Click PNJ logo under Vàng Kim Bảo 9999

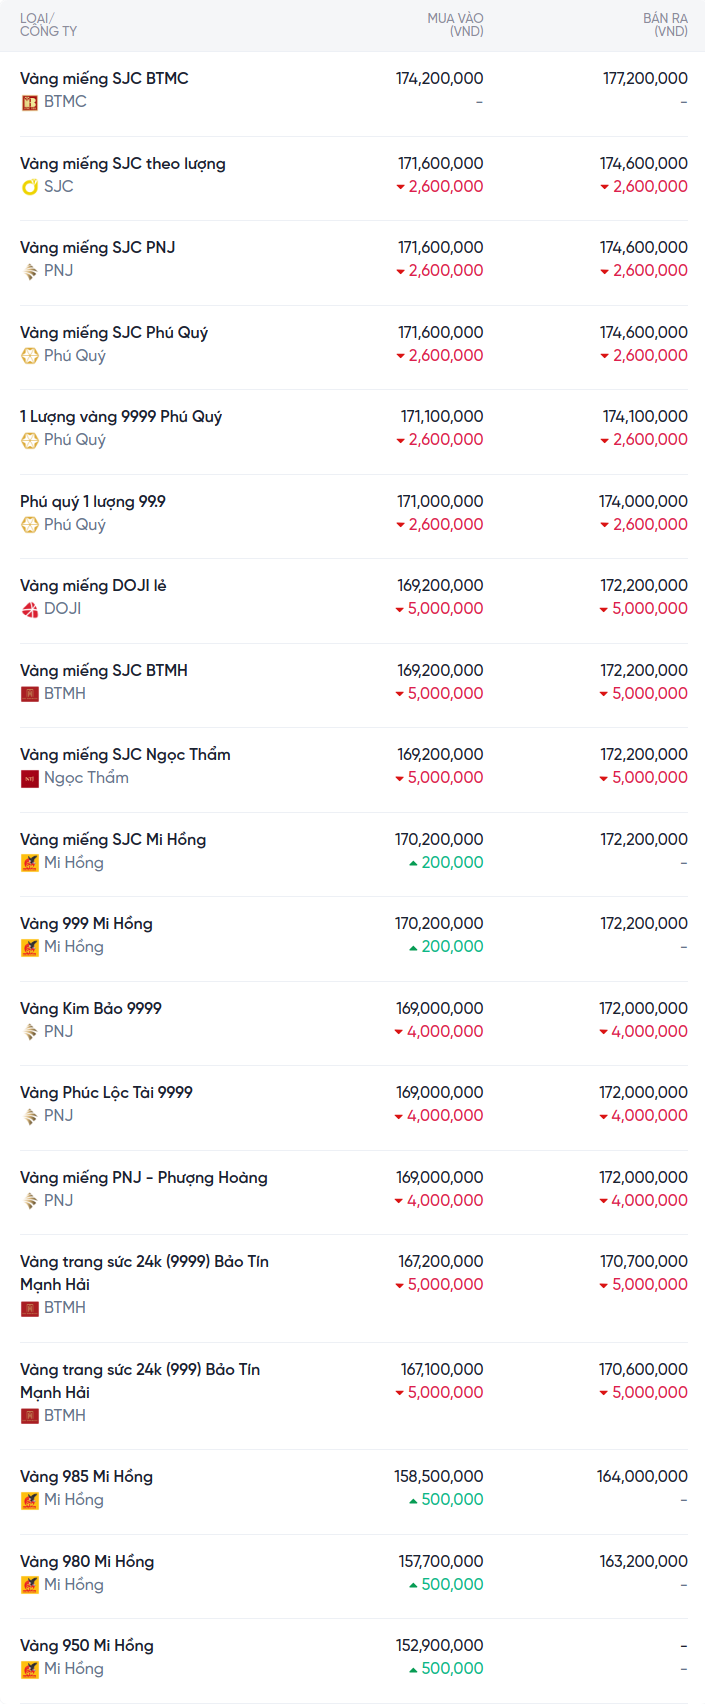coord(30,1032)
